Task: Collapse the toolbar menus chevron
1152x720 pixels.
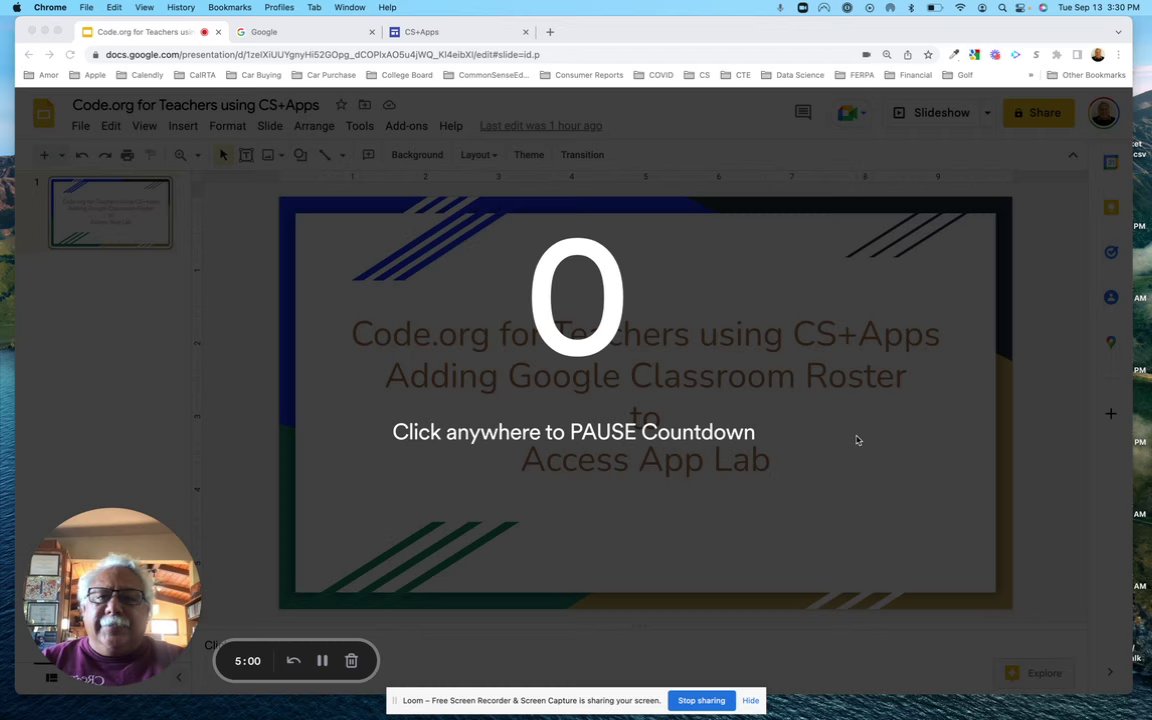Action: pyautogui.click(x=1073, y=155)
